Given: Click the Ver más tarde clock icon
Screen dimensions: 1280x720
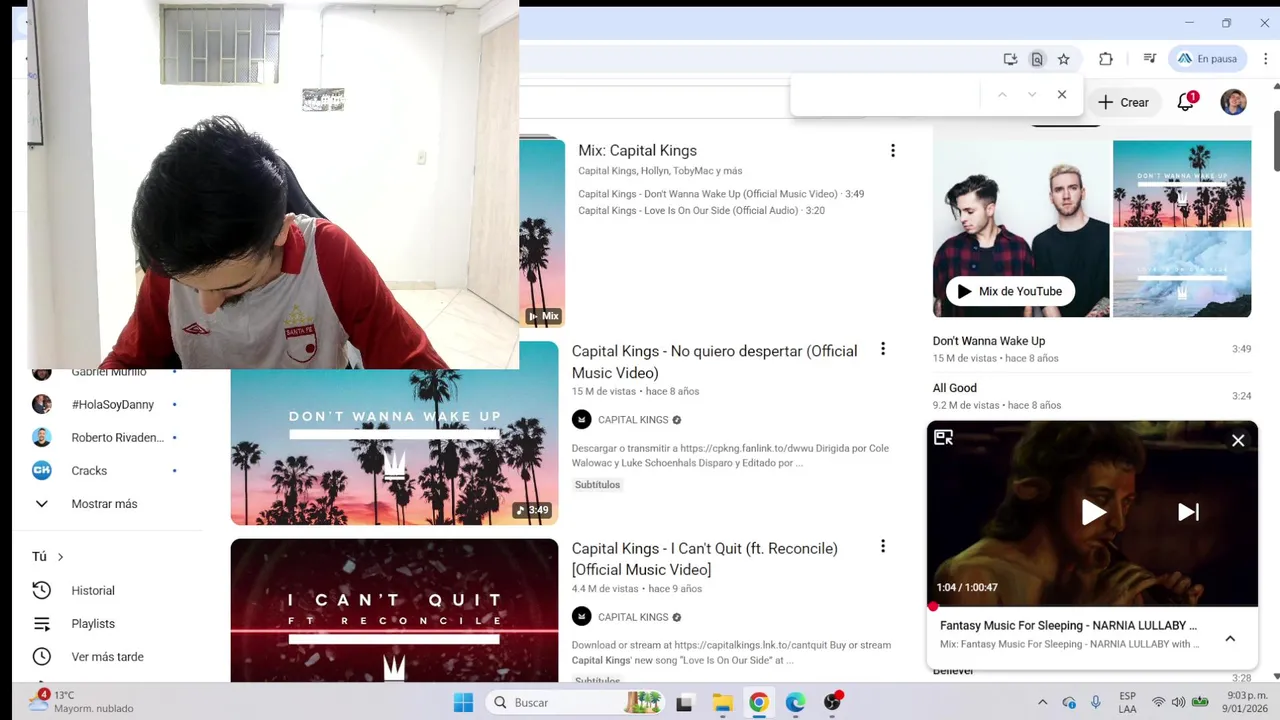Looking at the screenshot, I should point(41,656).
